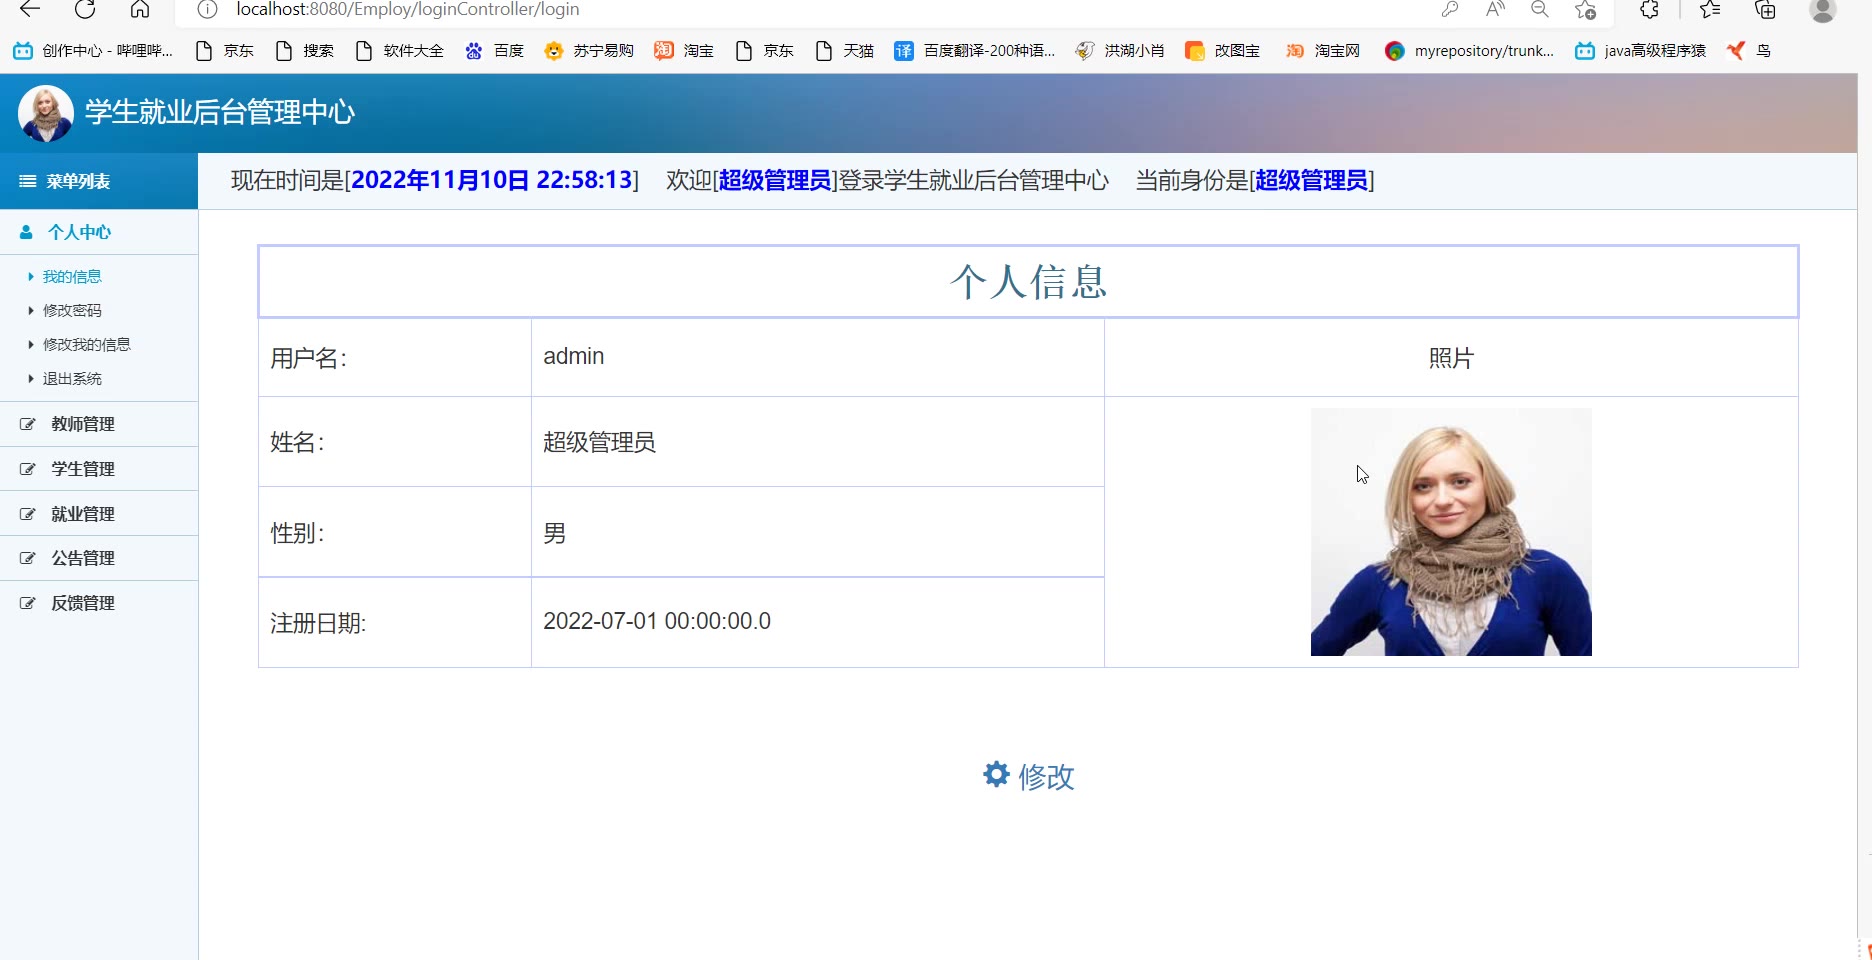The width and height of the screenshot is (1872, 960).
Task: Go to browser home page icon
Action: click(x=140, y=9)
